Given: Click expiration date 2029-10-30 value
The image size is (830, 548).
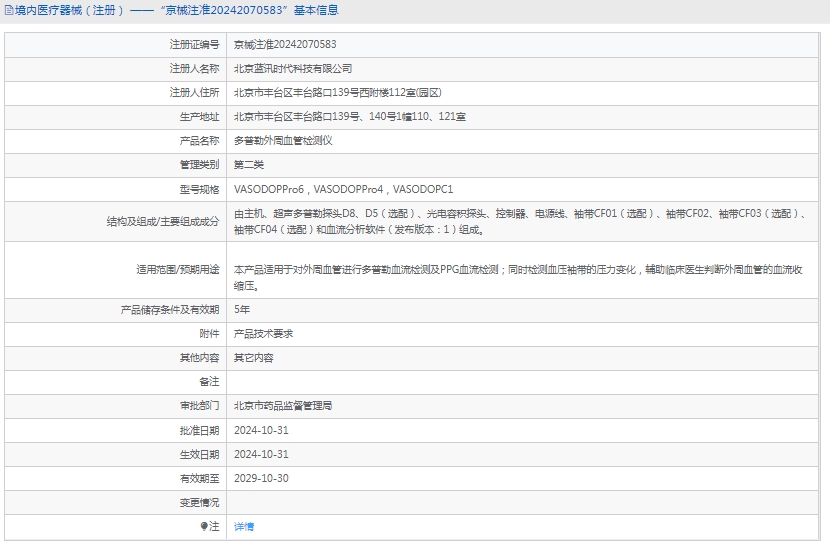Looking at the screenshot, I should pos(261,478).
